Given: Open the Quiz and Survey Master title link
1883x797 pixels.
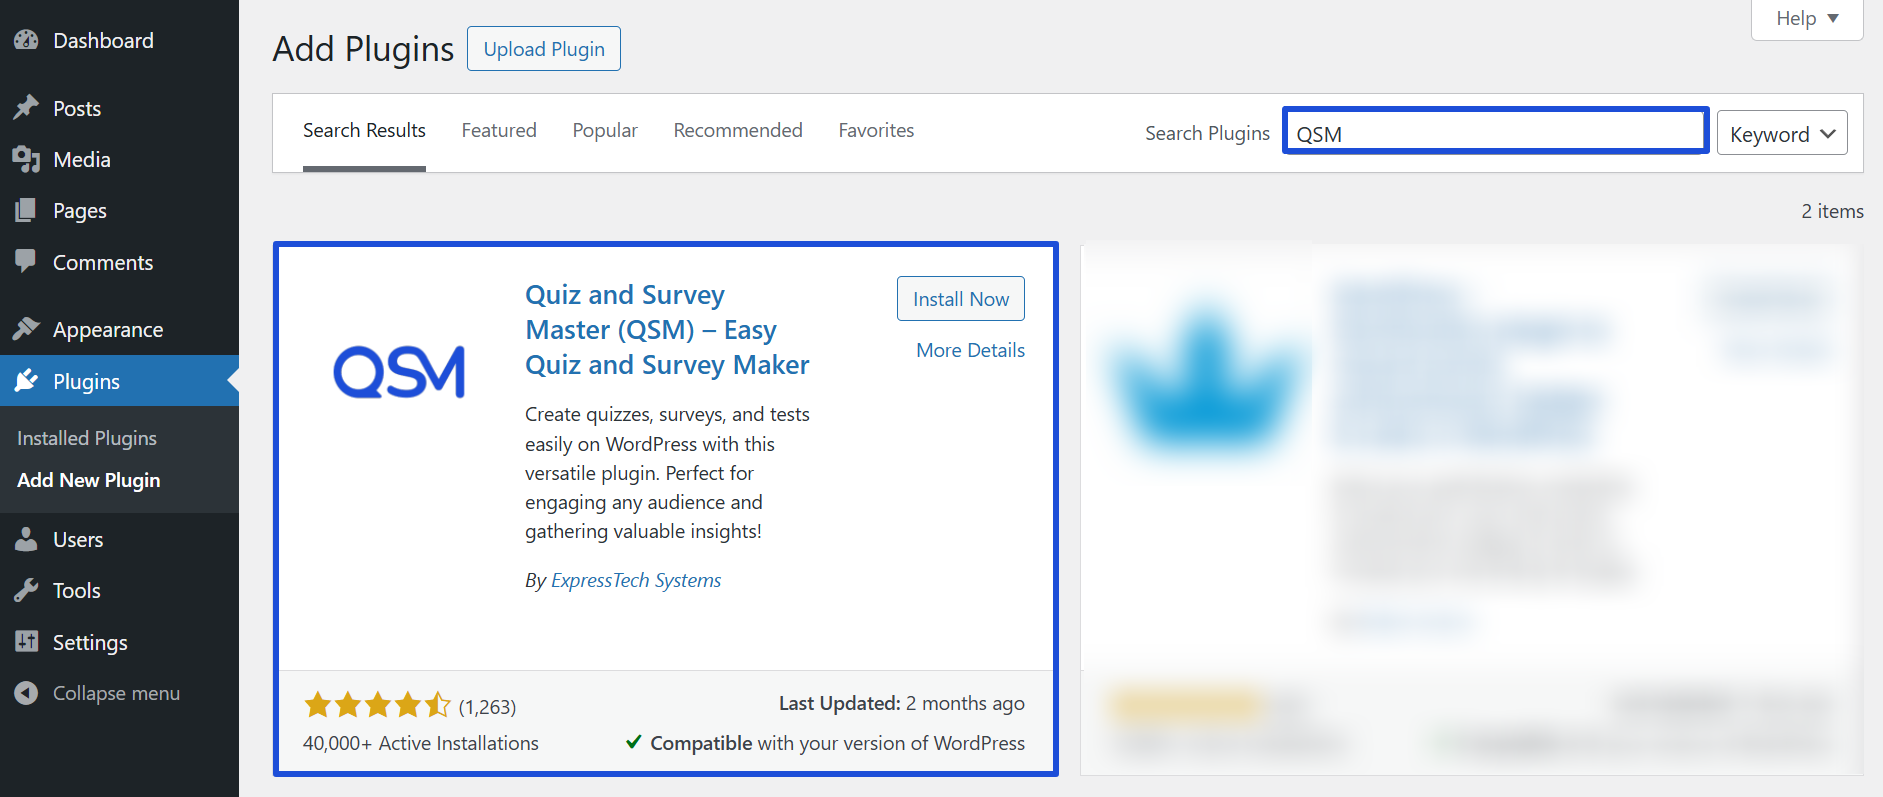Looking at the screenshot, I should coord(667,330).
